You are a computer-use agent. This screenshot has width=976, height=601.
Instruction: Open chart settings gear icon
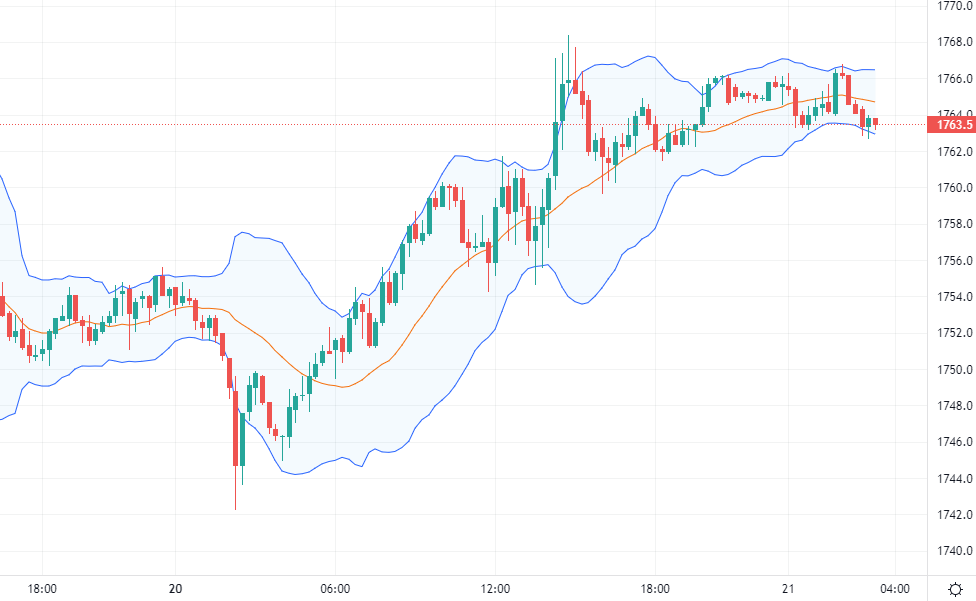[955, 588]
